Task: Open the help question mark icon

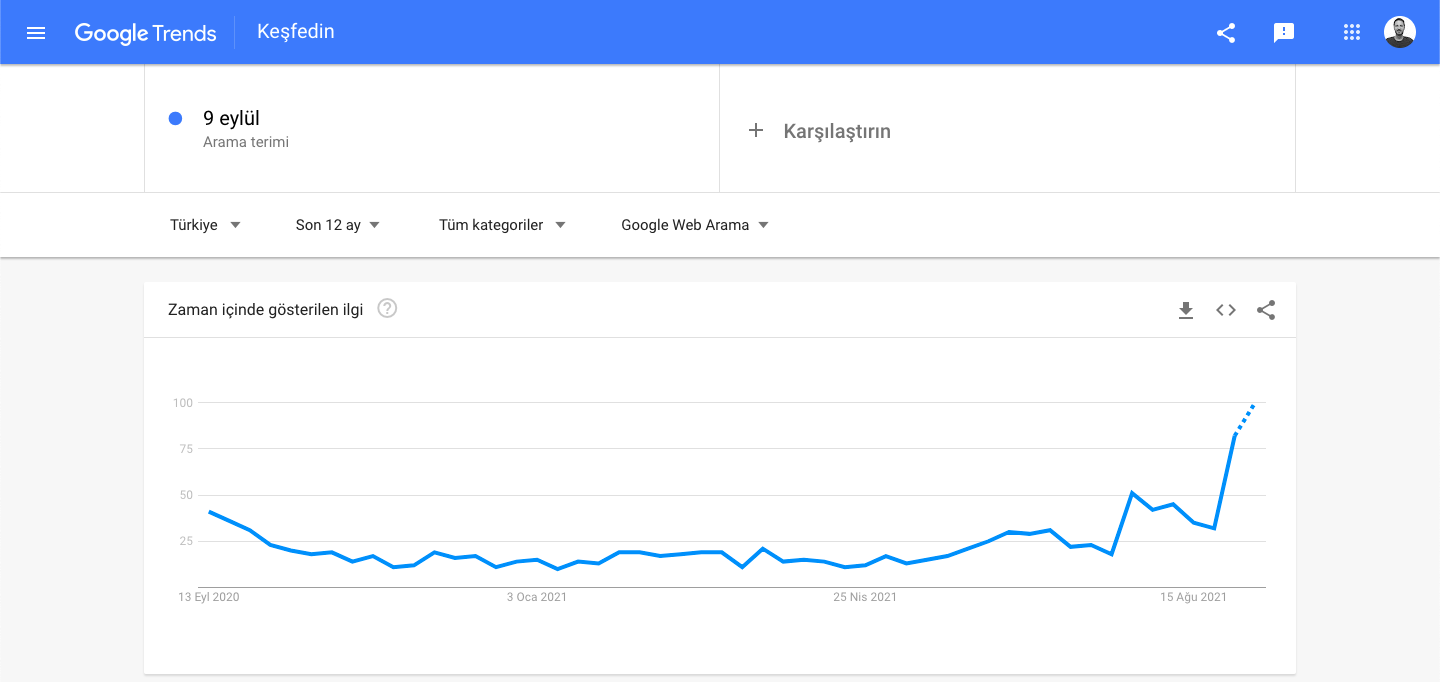Action: point(387,309)
